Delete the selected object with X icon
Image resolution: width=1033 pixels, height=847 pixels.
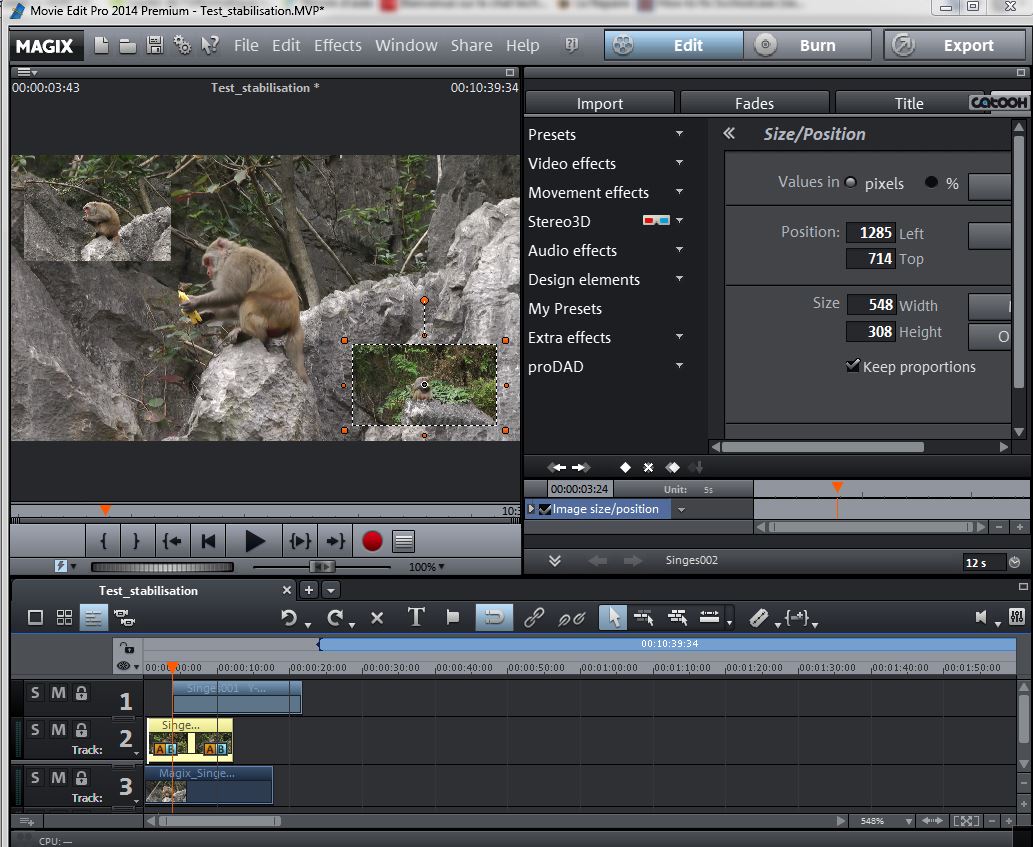377,618
